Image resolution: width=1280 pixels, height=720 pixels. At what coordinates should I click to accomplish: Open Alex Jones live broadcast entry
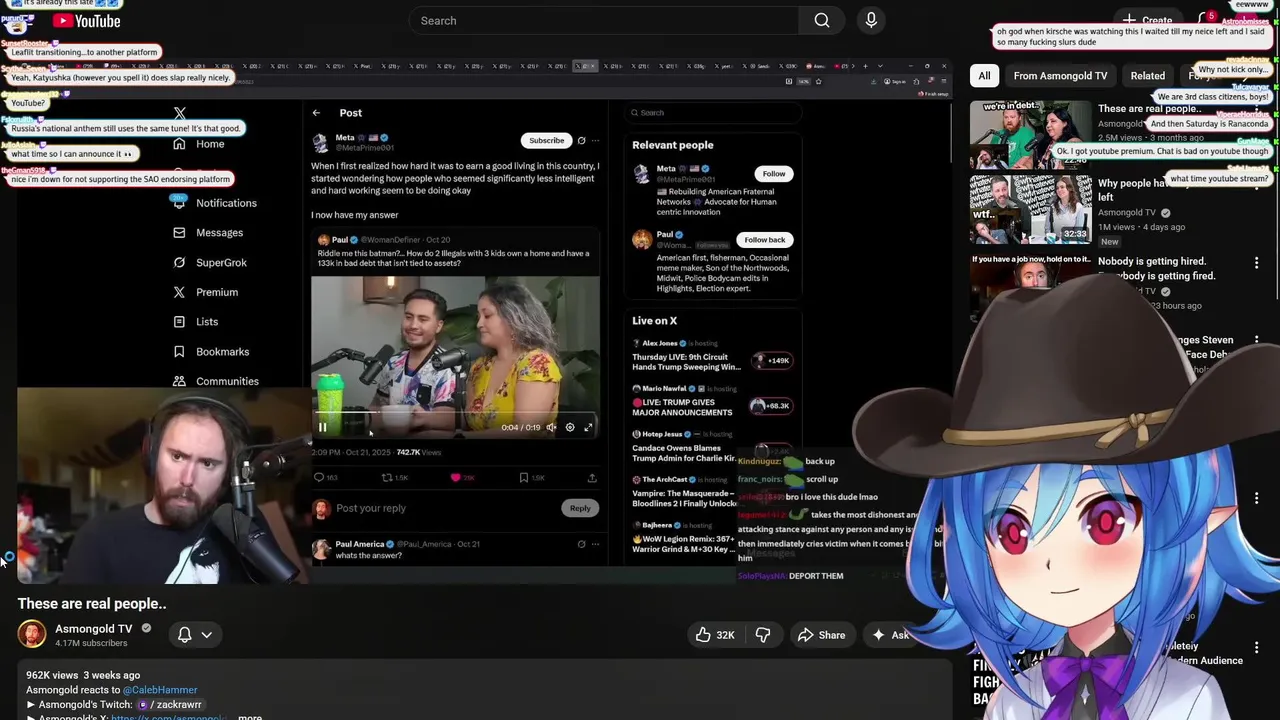click(x=713, y=356)
